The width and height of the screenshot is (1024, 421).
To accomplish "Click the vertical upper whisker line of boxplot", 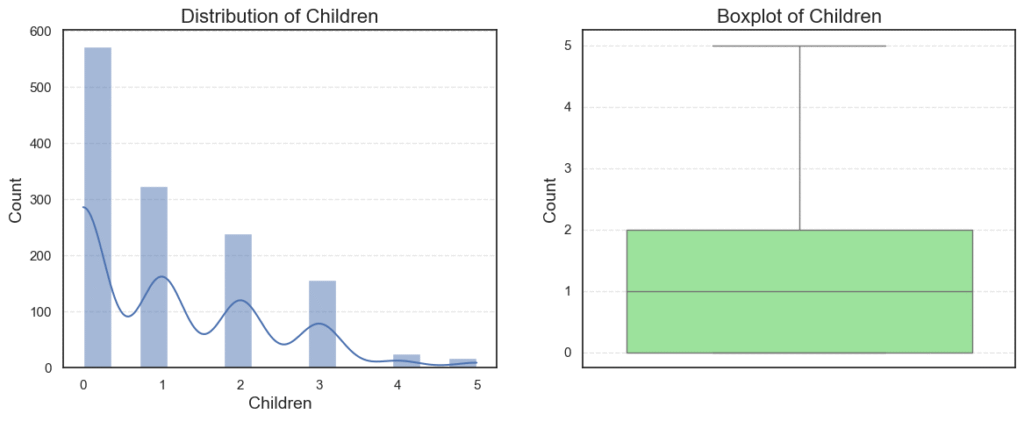I will [x=799, y=138].
